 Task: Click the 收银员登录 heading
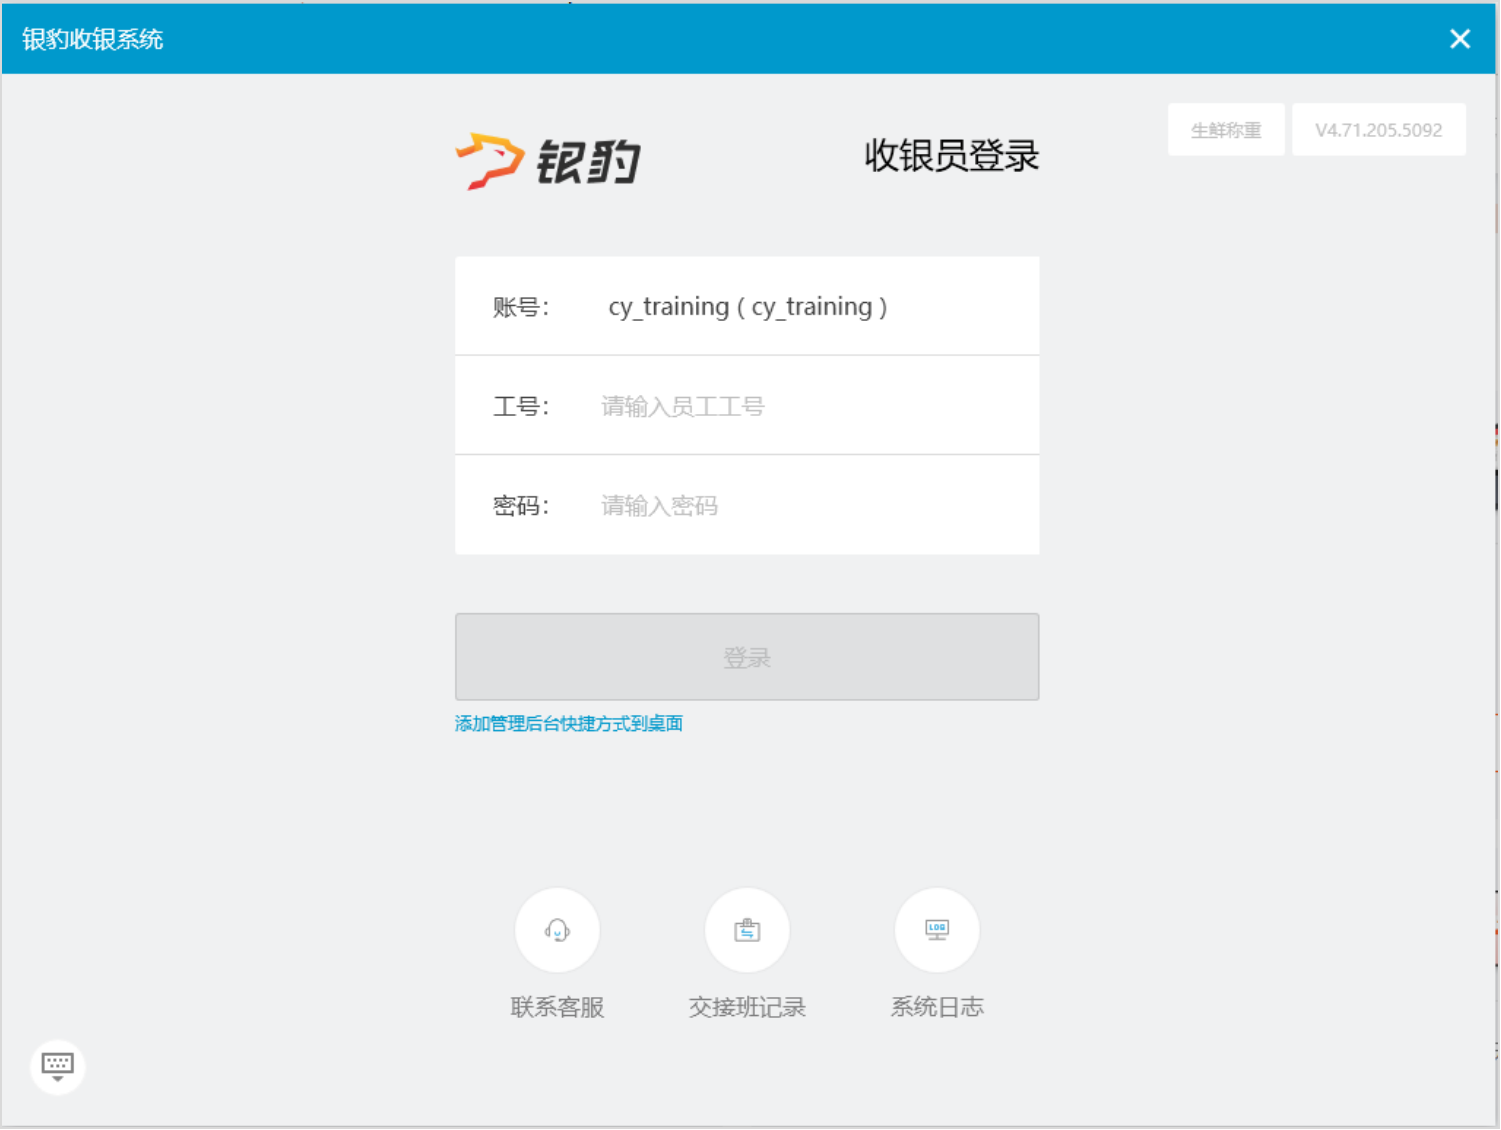pyautogui.click(x=952, y=156)
